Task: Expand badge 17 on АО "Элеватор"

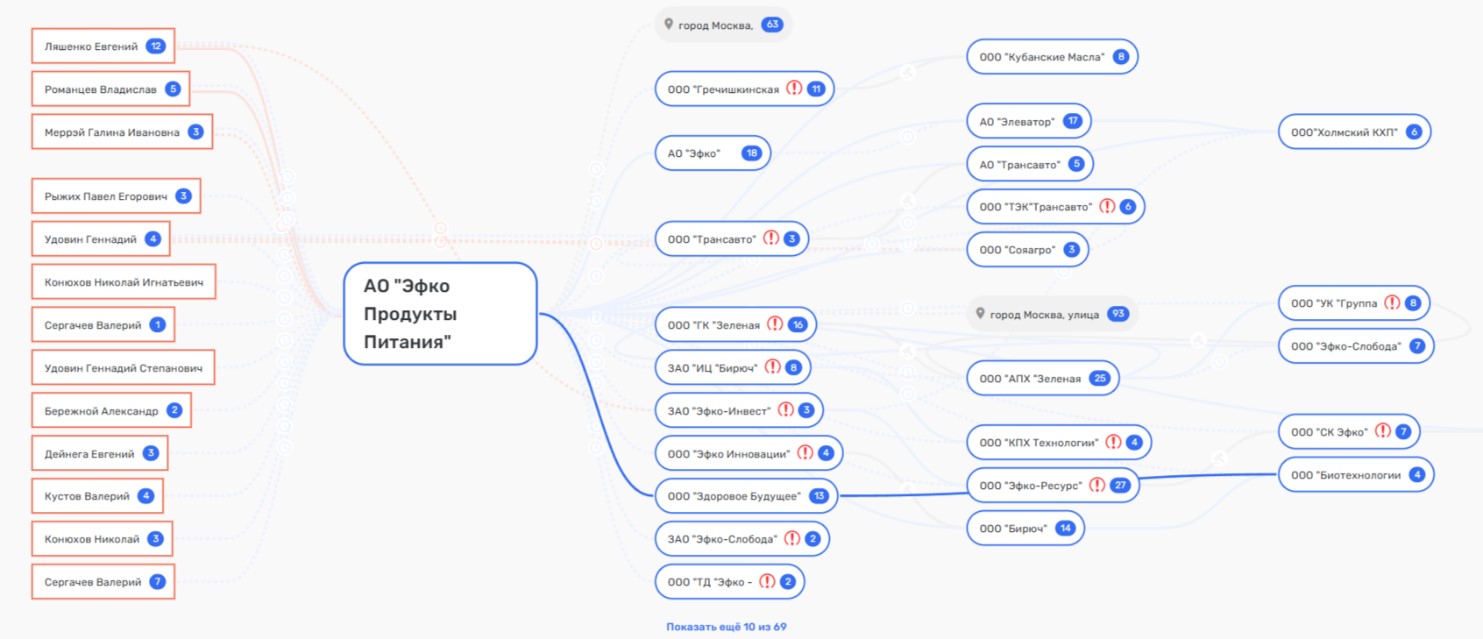Action: (x=1073, y=121)
